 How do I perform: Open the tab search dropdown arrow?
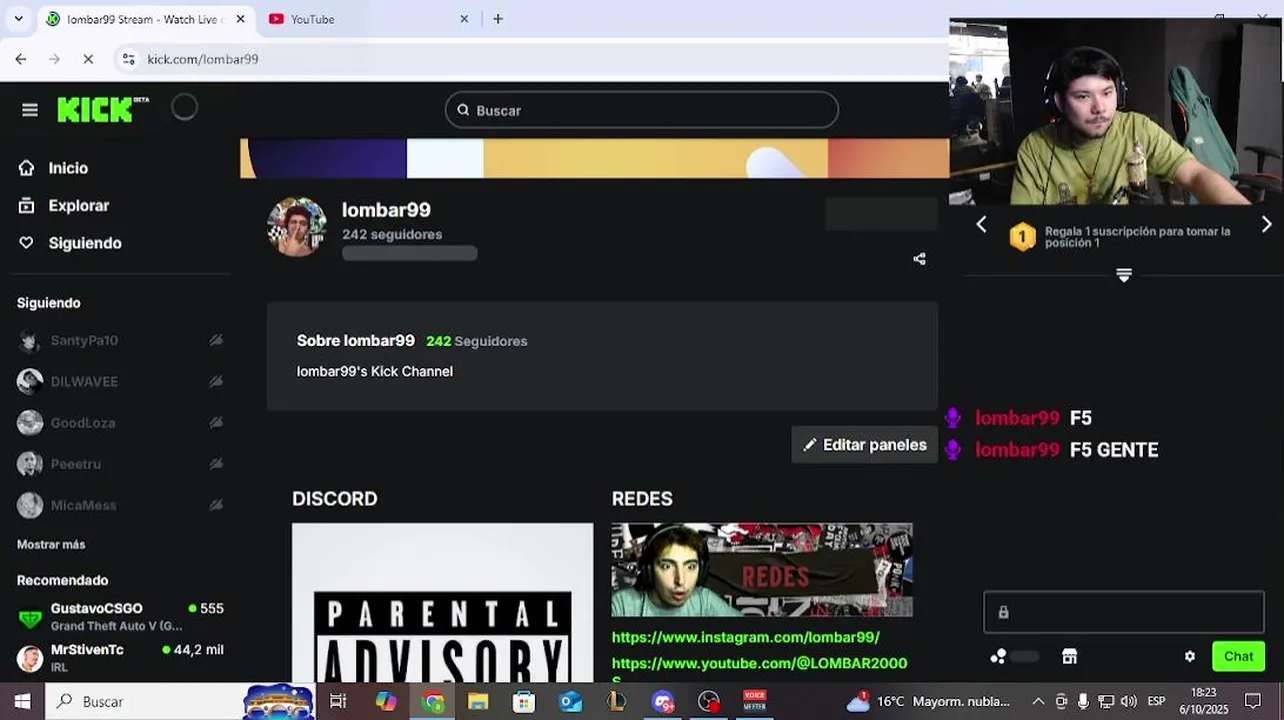click(18, 19)
